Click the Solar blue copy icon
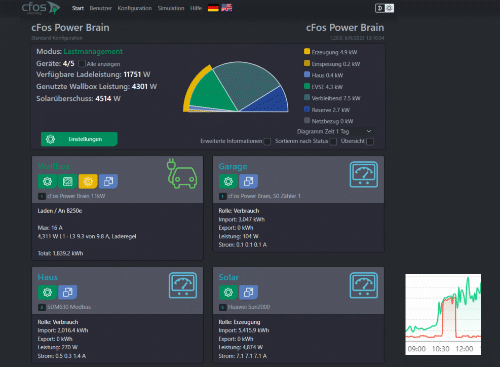 (x=249, y=292)
